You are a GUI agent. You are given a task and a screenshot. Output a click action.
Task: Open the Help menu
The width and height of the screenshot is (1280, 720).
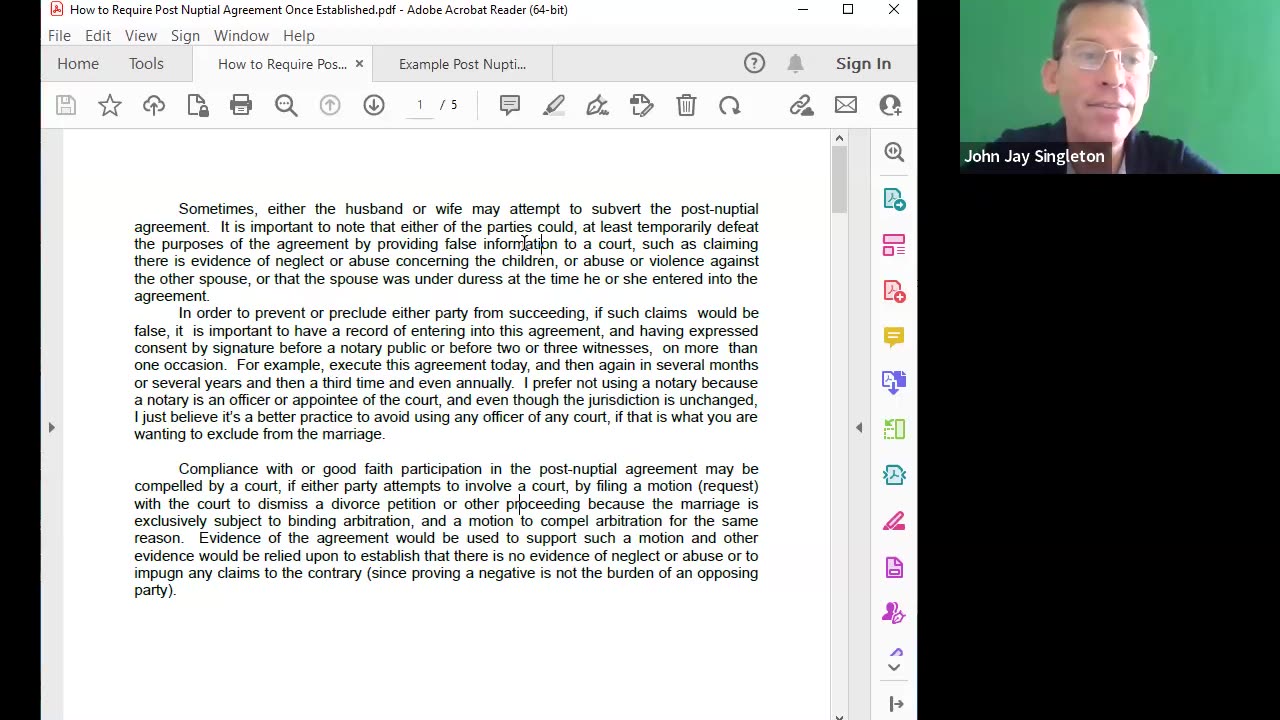[299, 35]
